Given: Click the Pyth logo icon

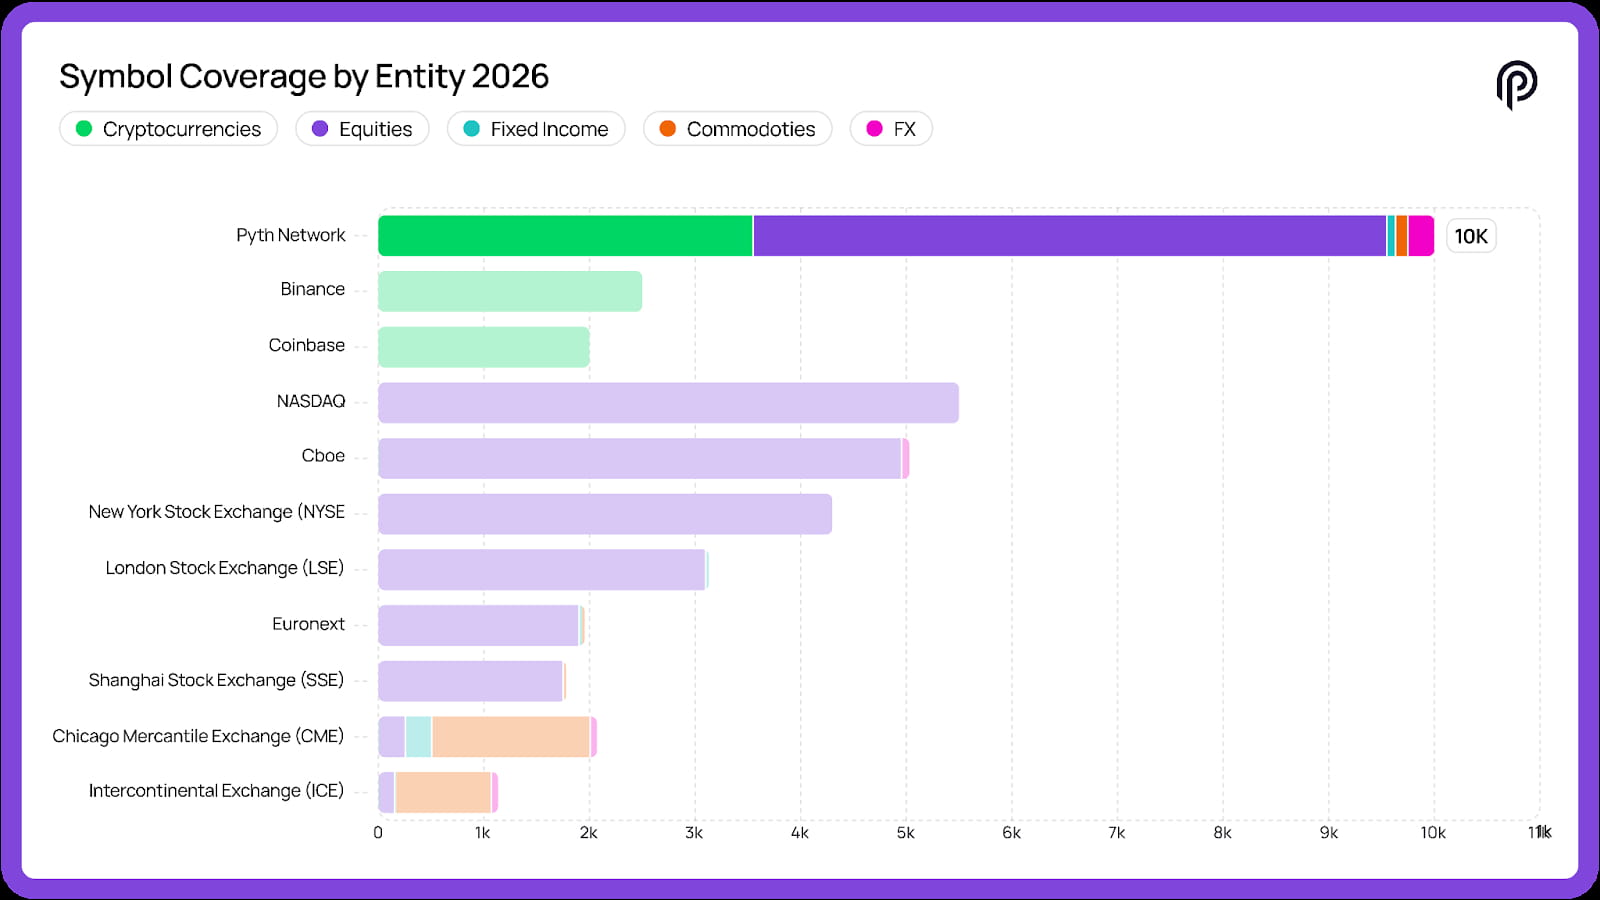Looking at the screenshot, I should click(1516, 84).
